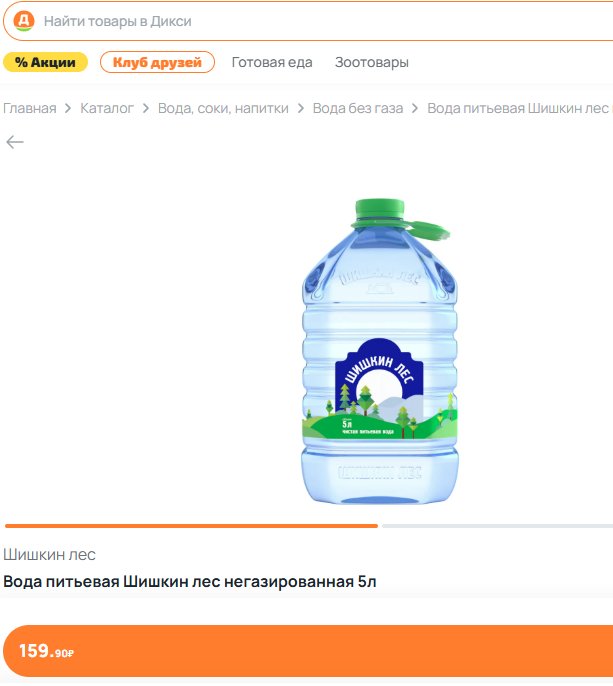This screenshot has width=613, height=686.
Task: Open Вода, соки, напитки breadcrumb category
Action: 223,108
